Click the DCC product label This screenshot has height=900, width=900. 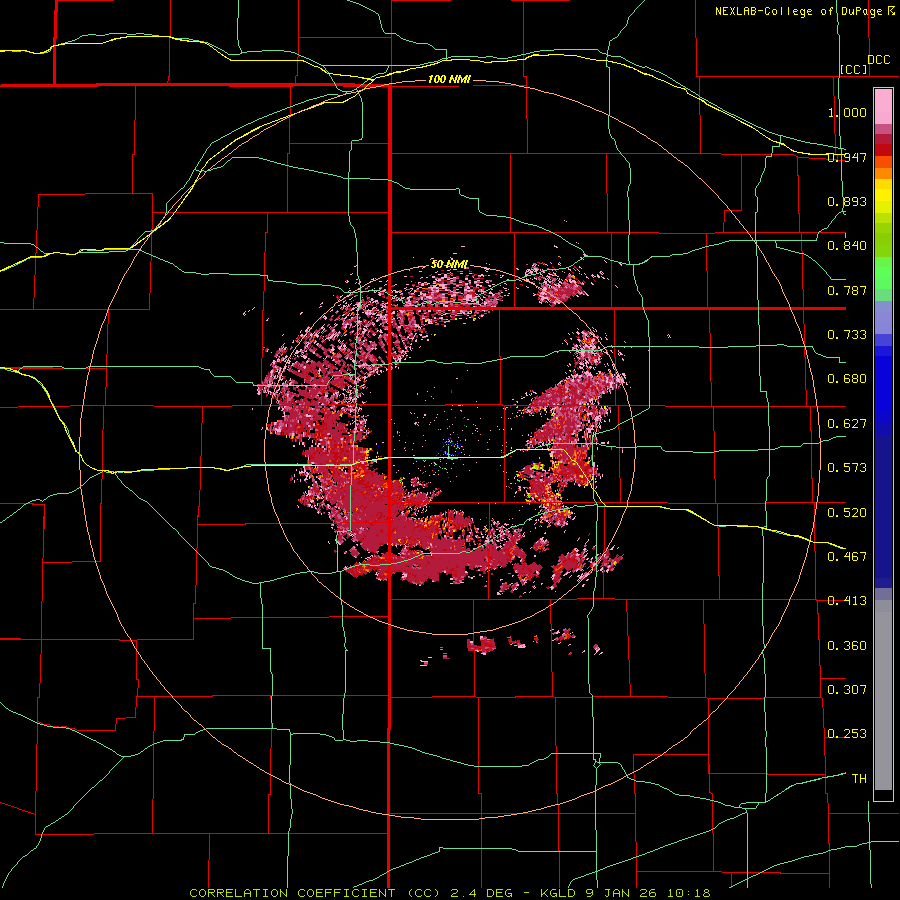click(878, 60)
